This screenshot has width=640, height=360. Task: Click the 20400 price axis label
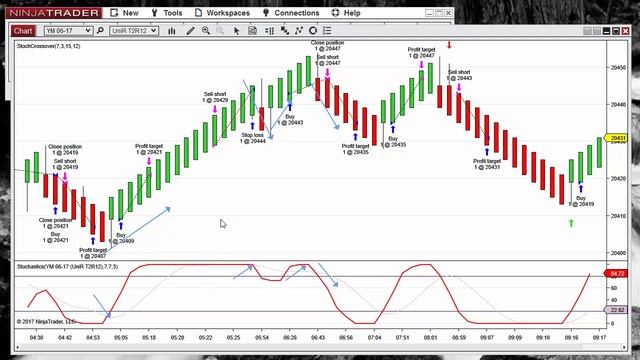(x=618, y=253)
